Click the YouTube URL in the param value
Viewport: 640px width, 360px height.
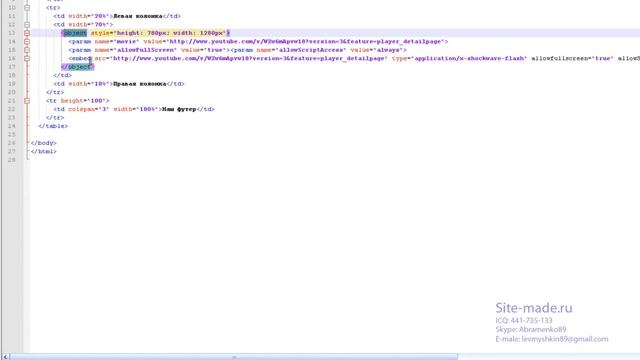click(x=306, y=42)
